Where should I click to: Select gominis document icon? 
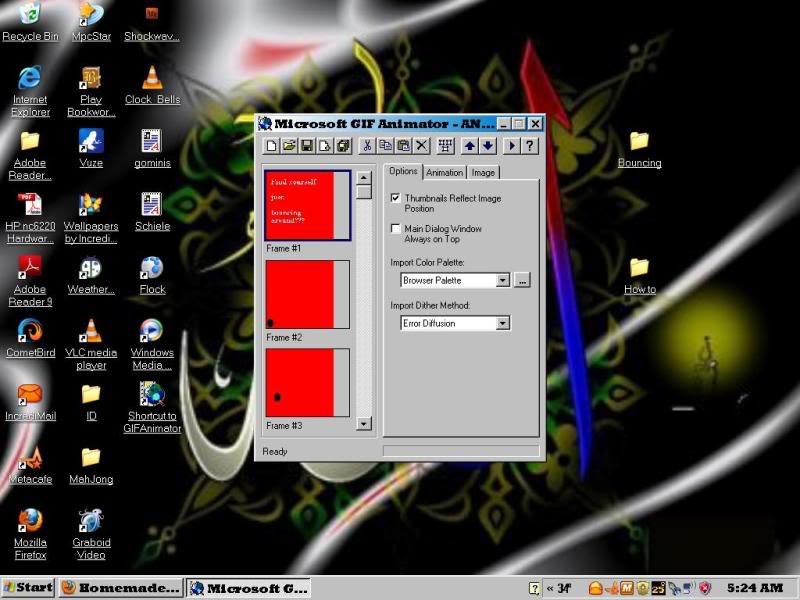(152, 148)
